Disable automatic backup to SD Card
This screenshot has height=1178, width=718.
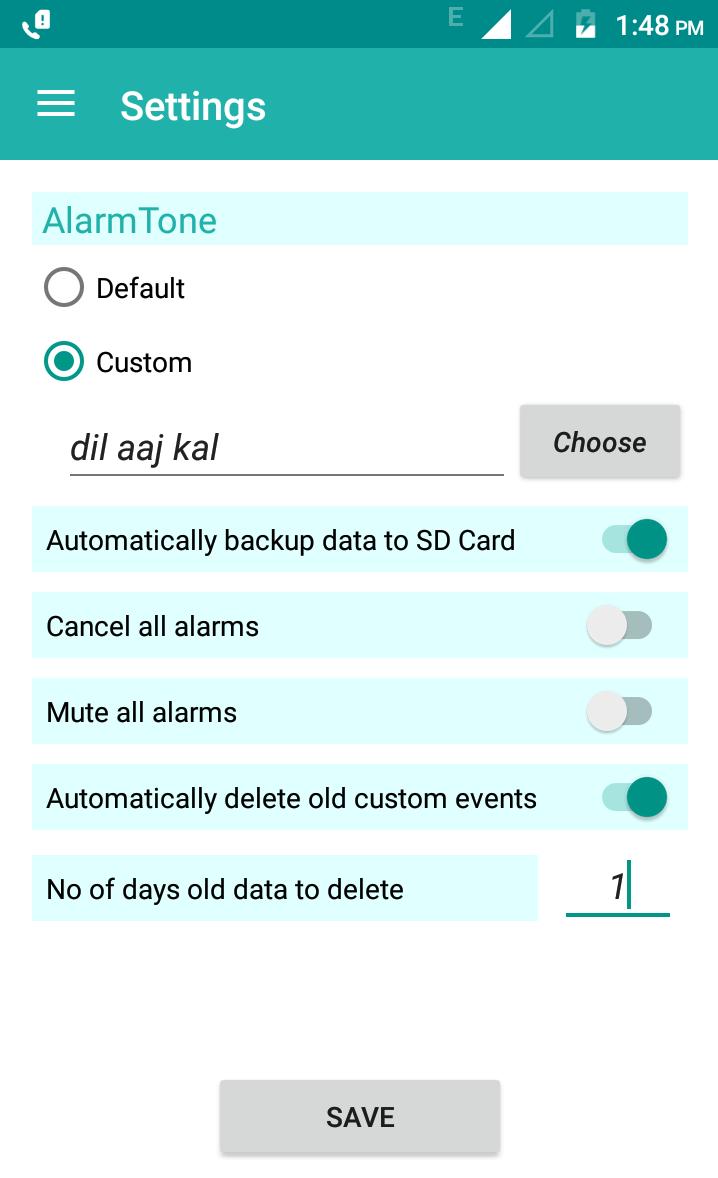coord(635,539)
